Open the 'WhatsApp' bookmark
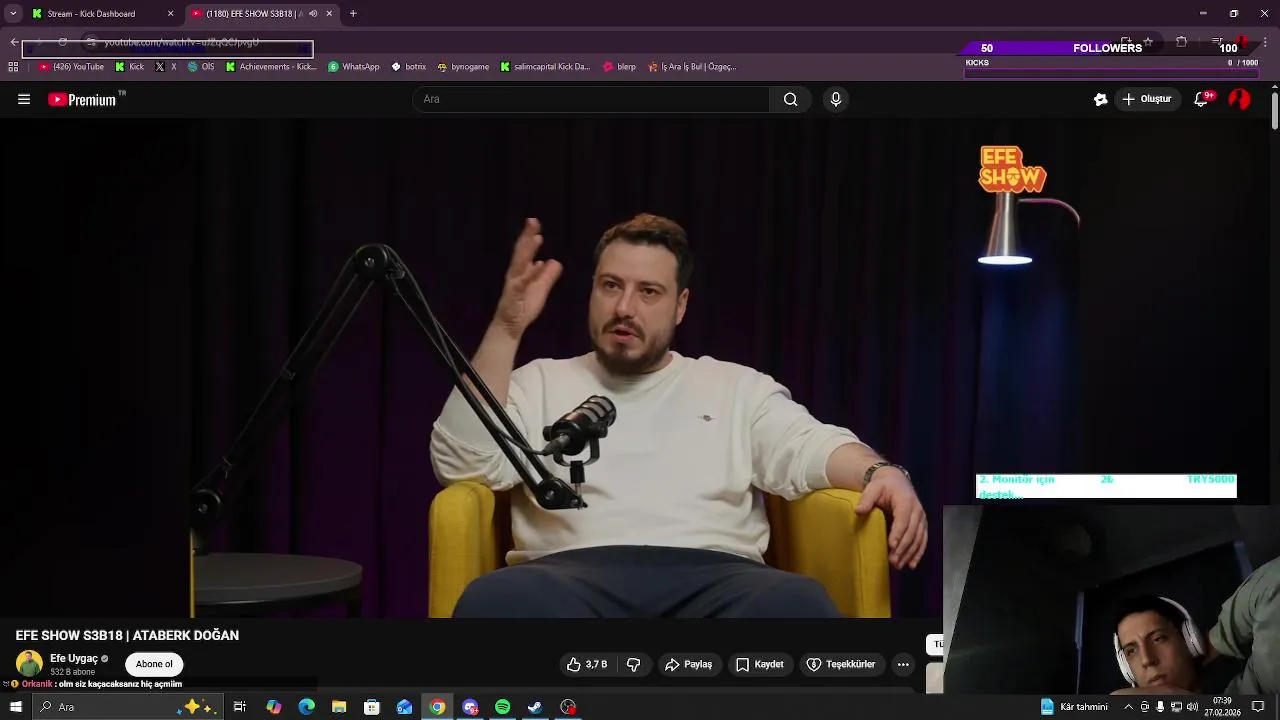 353,67
